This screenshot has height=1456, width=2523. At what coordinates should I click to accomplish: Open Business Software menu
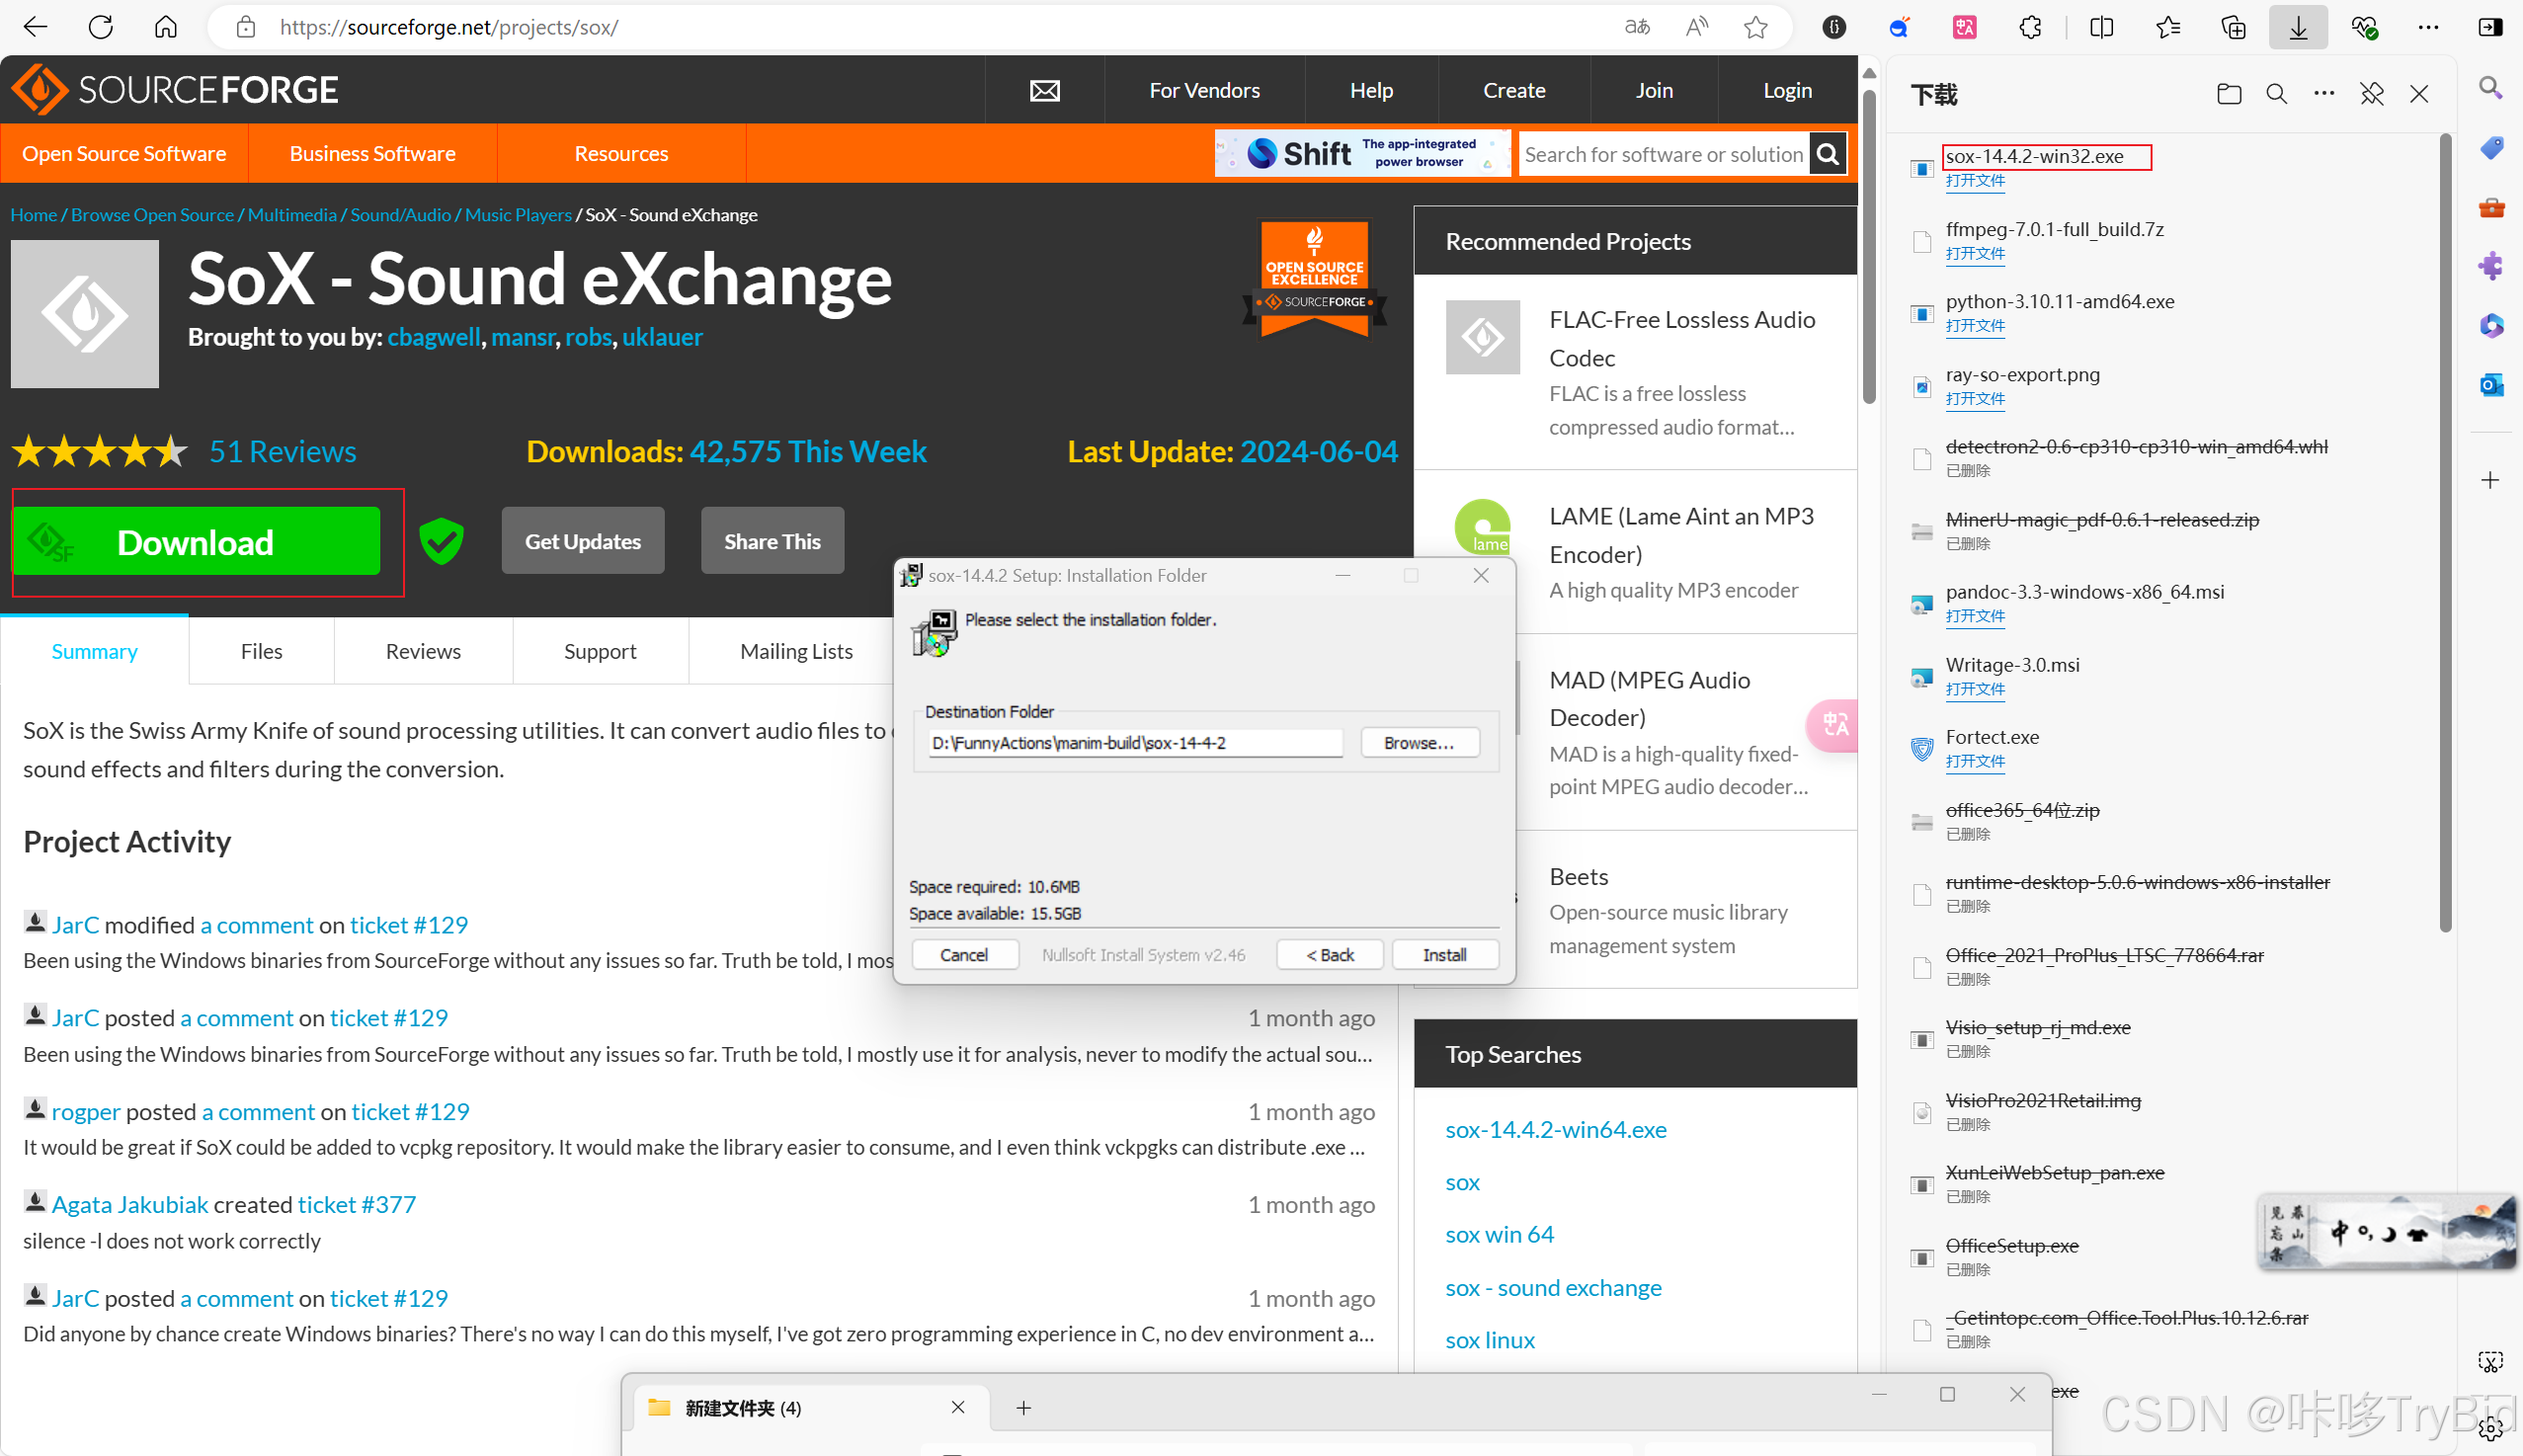click(x=372, y=154)
